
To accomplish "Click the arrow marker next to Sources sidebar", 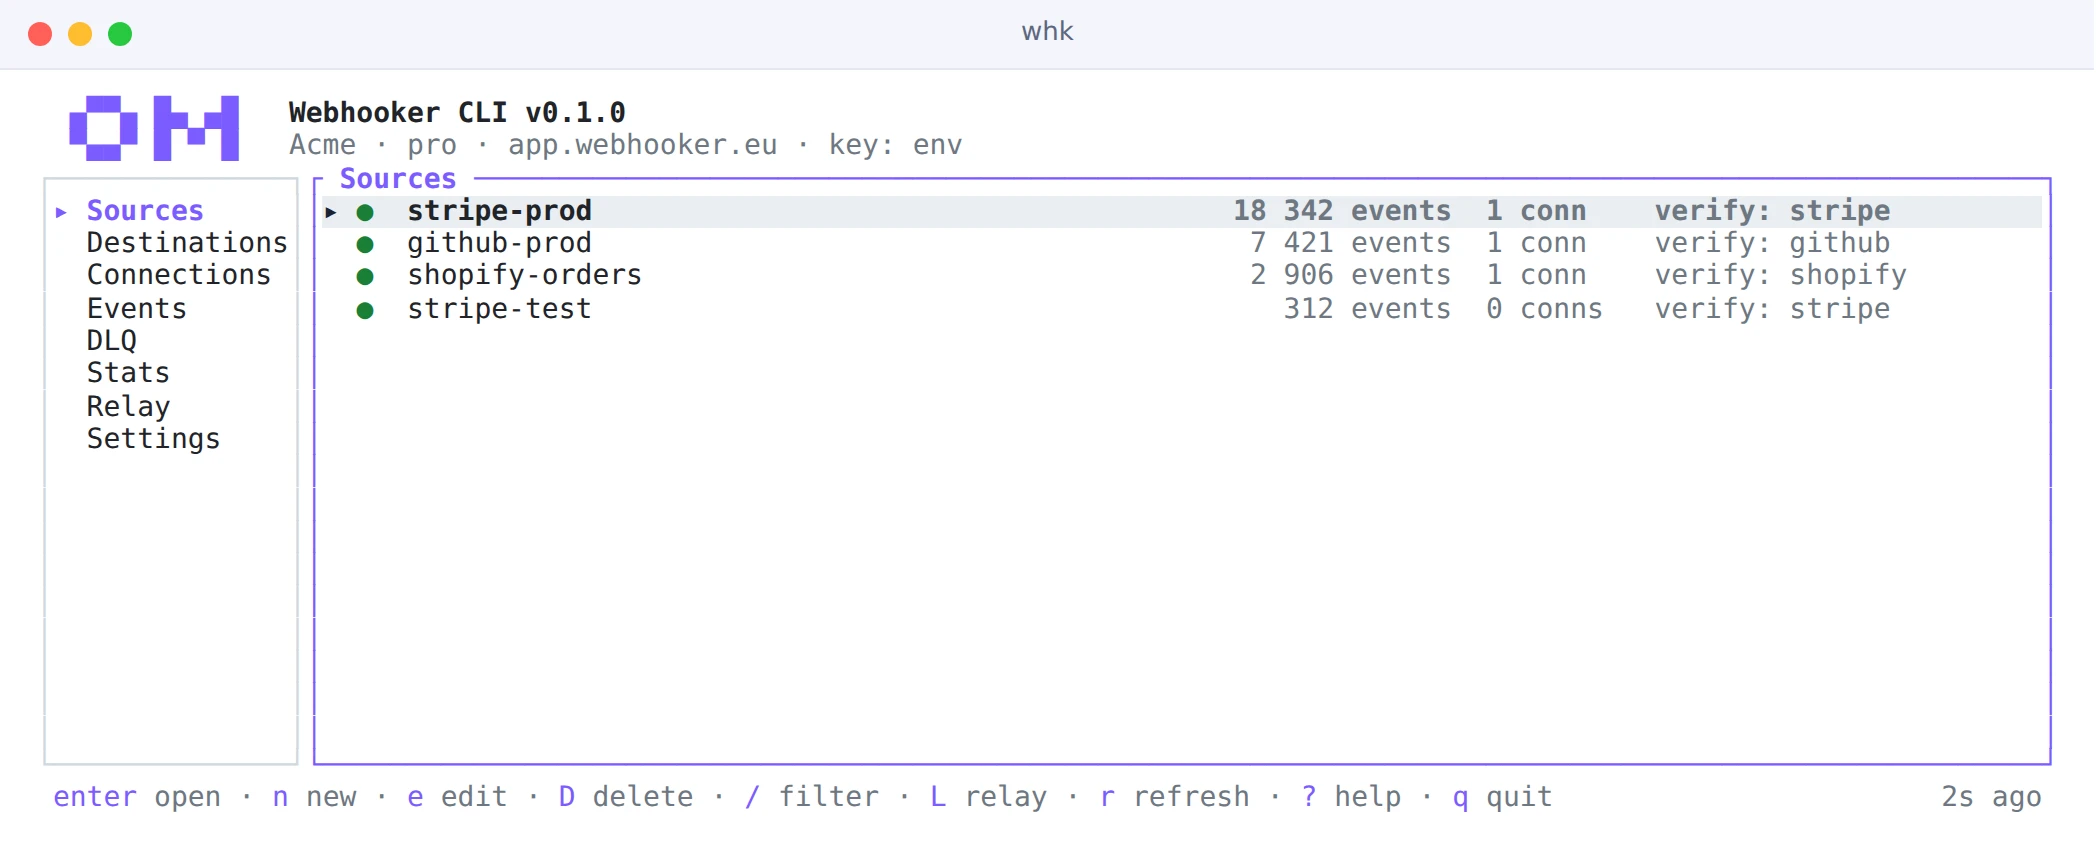I will pyautogui.click(x=61, y=212).
